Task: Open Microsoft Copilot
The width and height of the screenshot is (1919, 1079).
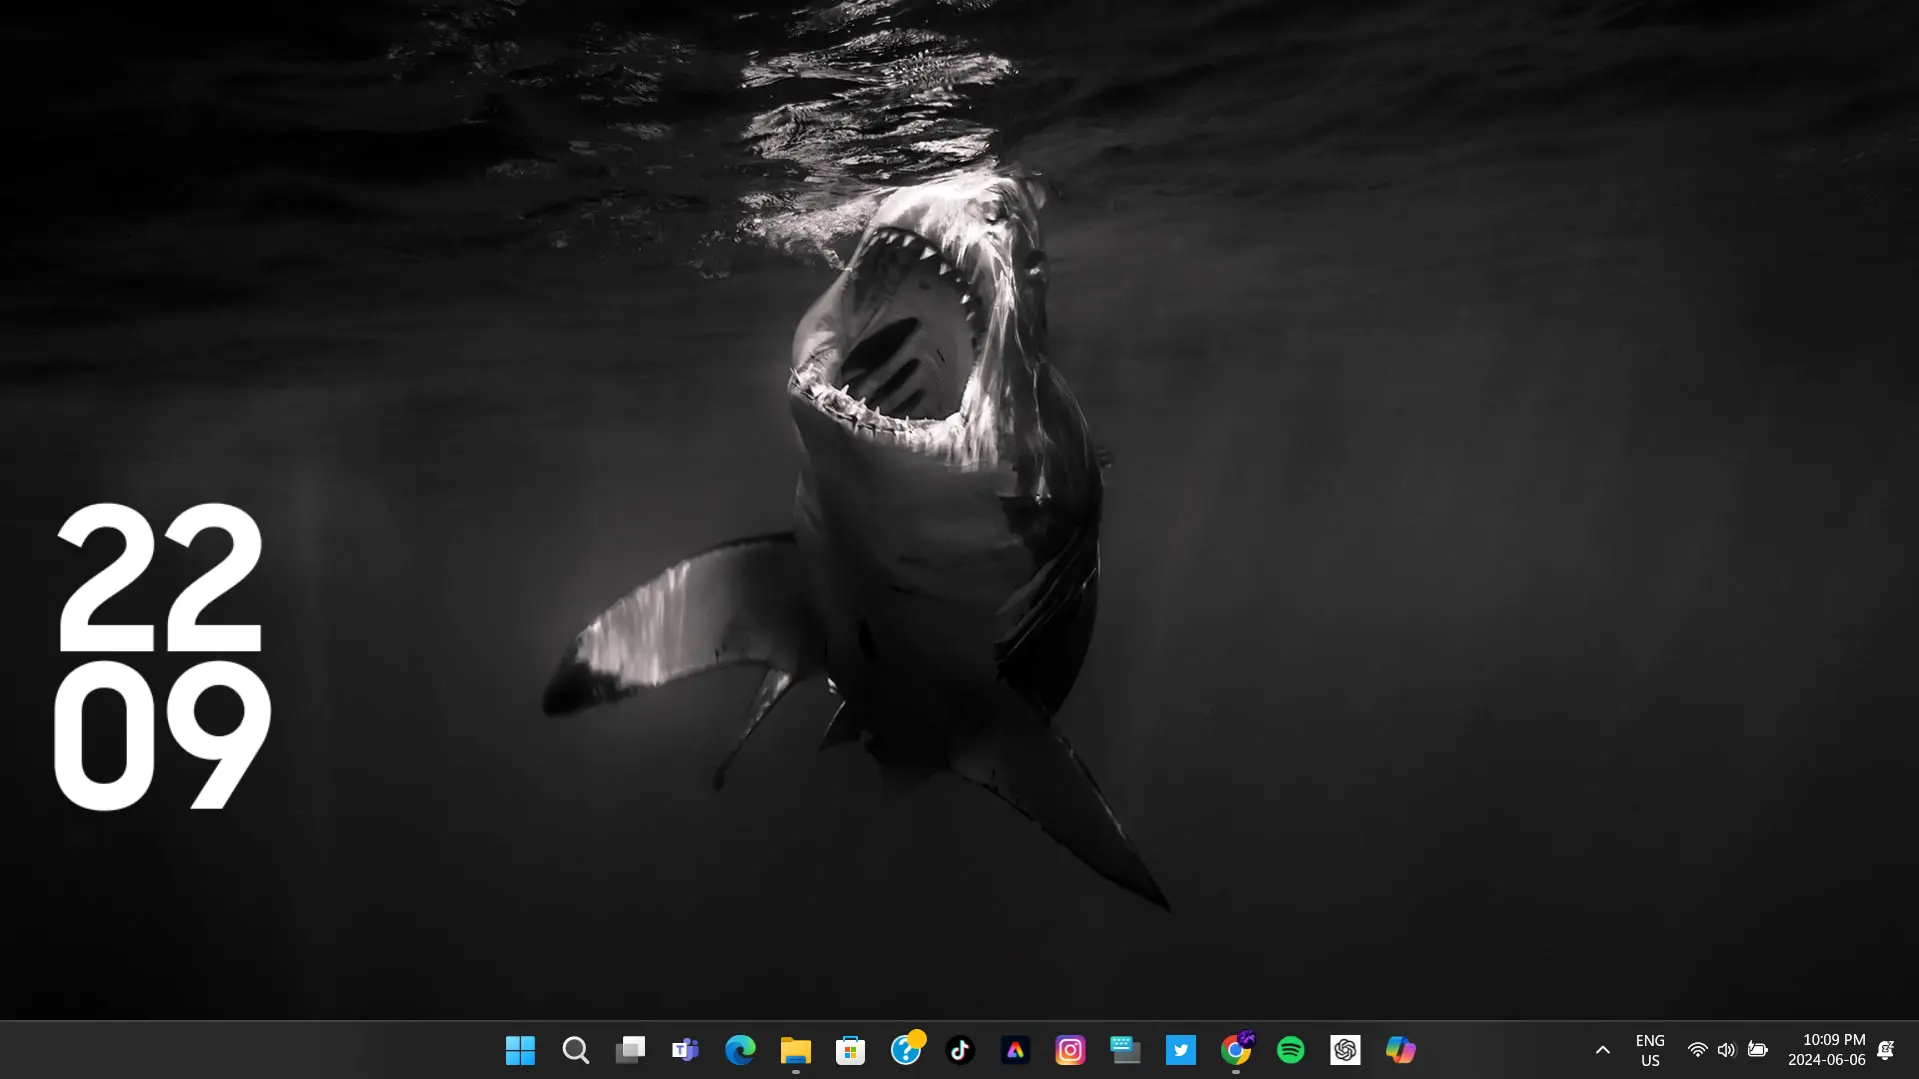Action: [1401, 1050]
